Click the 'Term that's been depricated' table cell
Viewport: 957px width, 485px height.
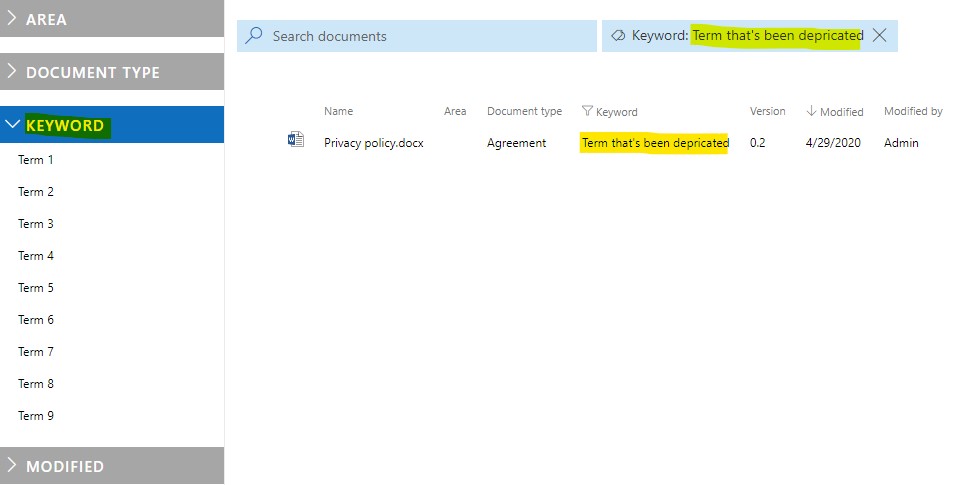[x=655, y=143]
